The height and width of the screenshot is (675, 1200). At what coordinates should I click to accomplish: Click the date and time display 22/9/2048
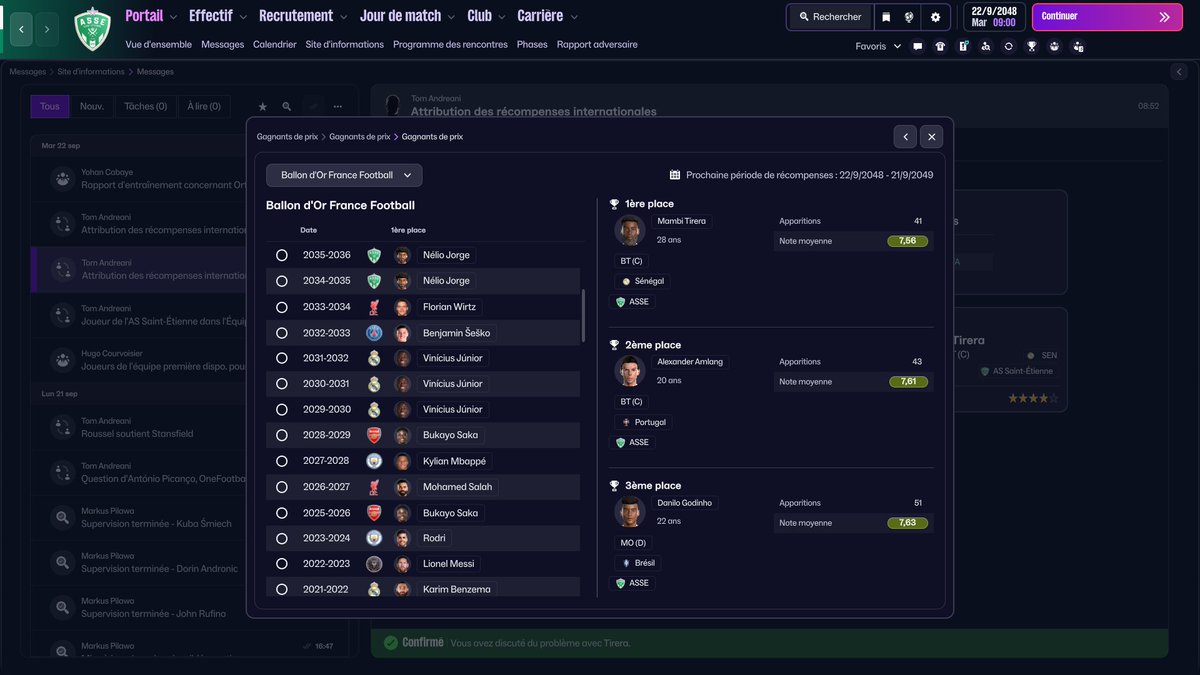pyautogui.click(x=994, y=17)
